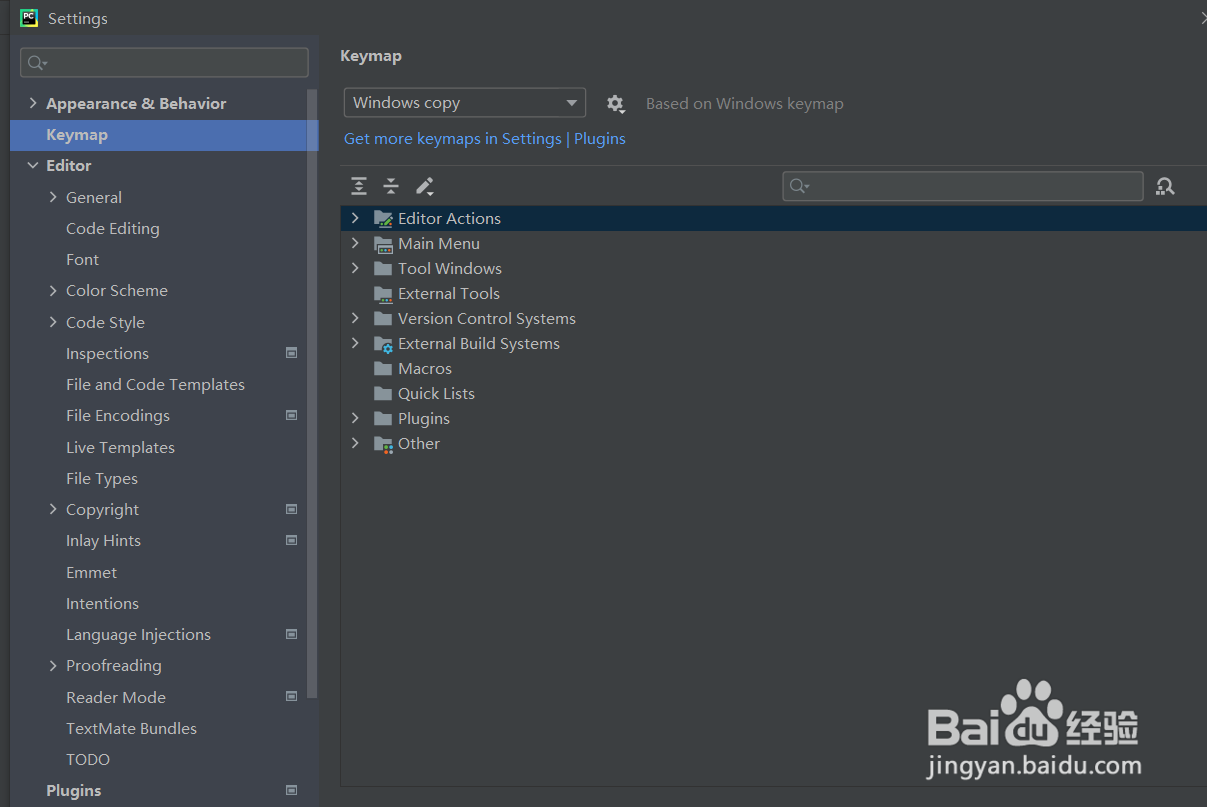The image size is (1207, 807).
Task: Open Code Editing settings page
Action: tap(112, 228)
